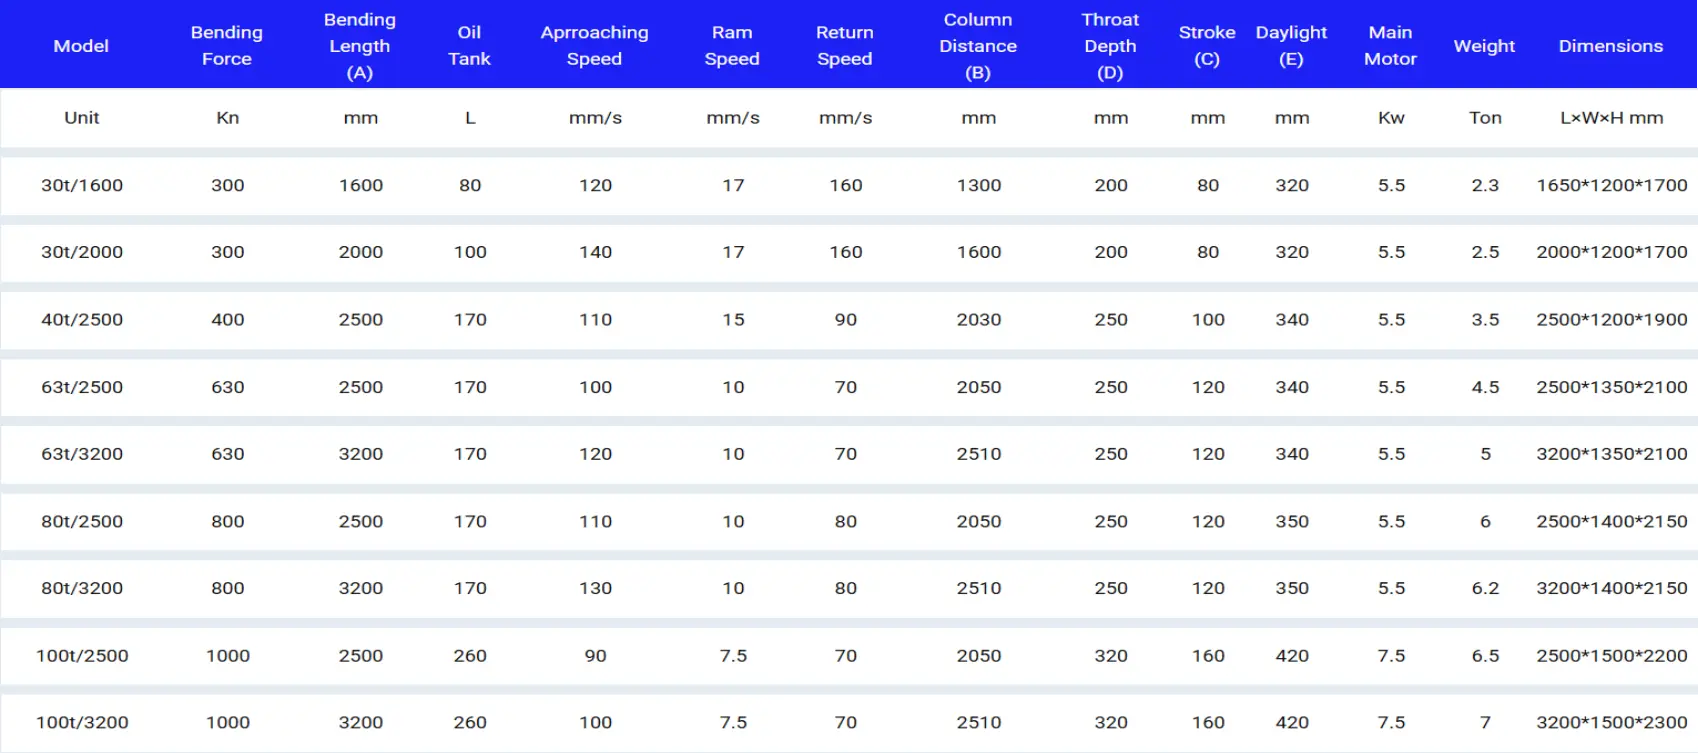Click the Aprroaching Speed header

[594, 46]
